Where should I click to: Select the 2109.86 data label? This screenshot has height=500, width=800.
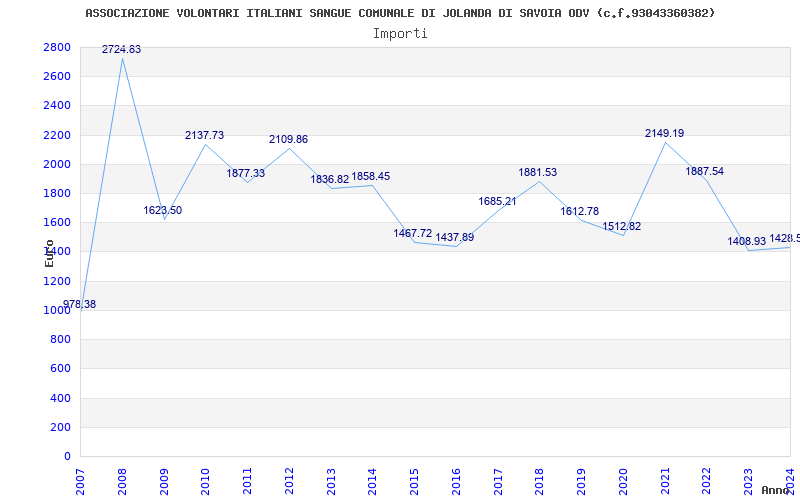click(x=289, y=139)
